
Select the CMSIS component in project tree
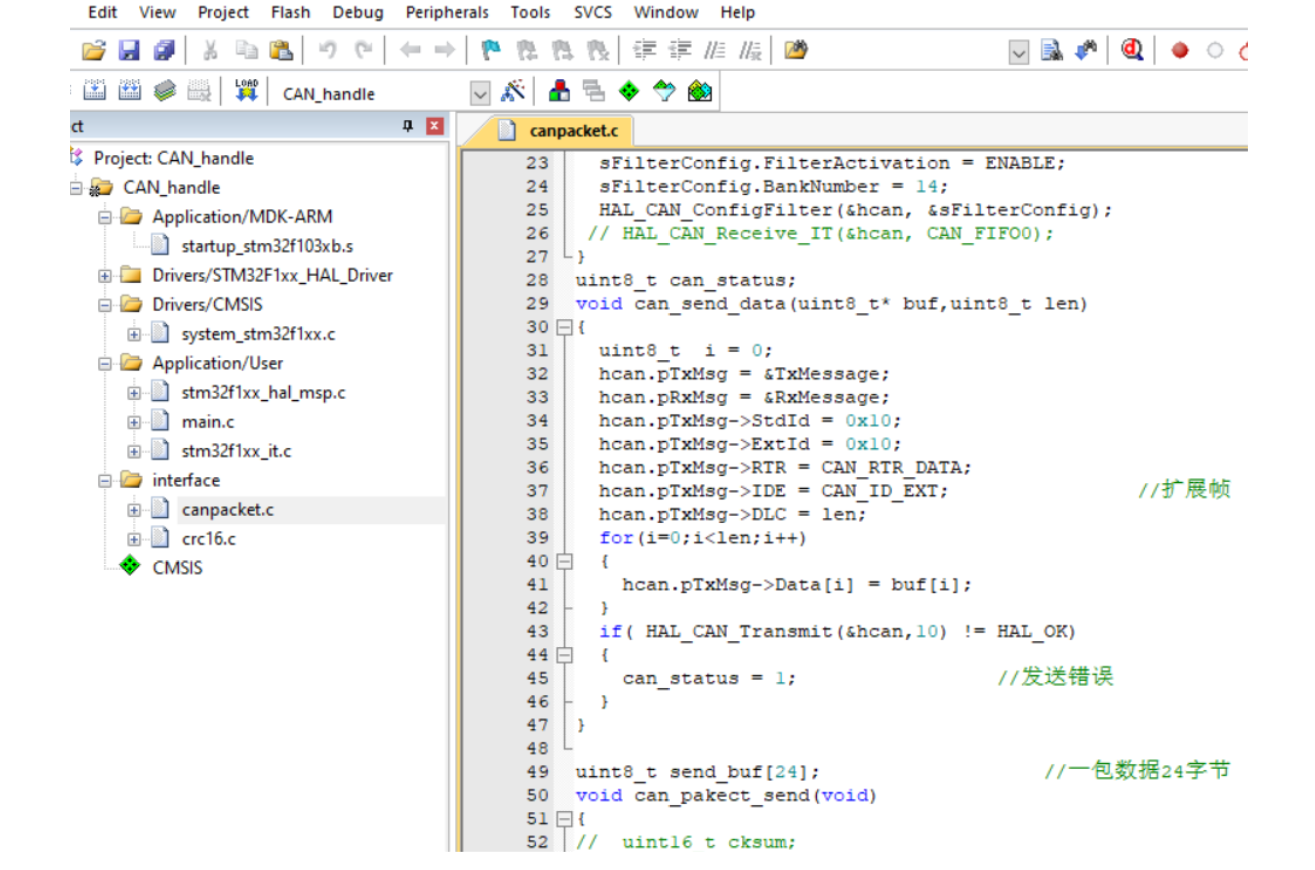click(x=177, y=568)
